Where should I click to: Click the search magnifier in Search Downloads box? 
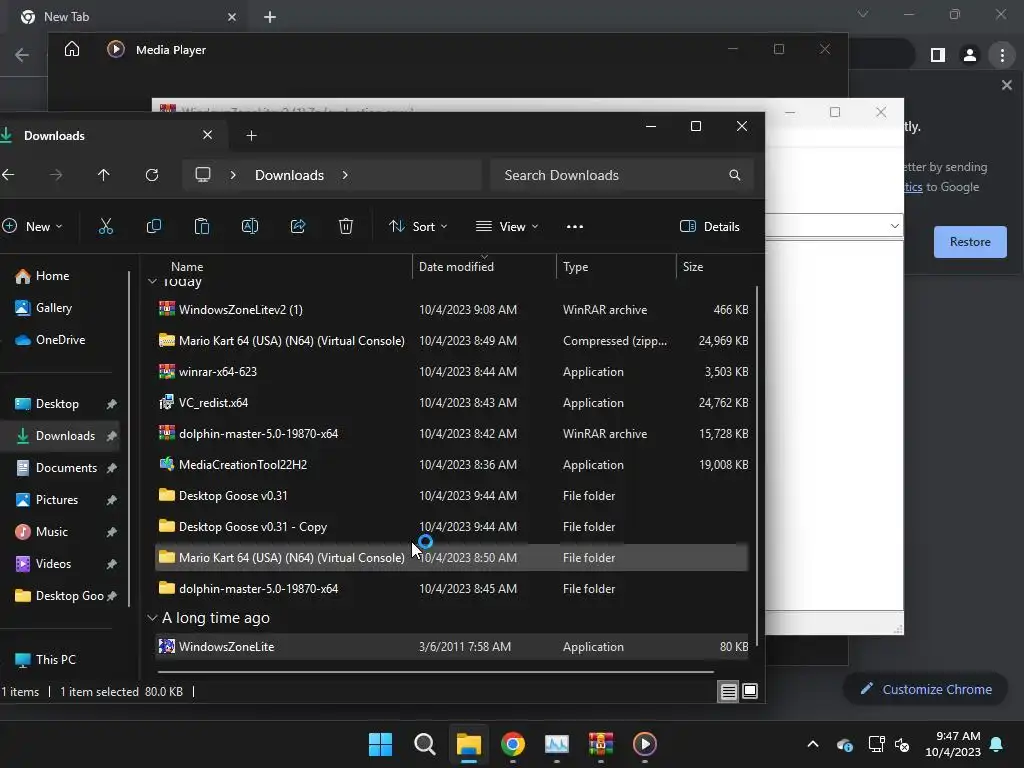[735, 175]
